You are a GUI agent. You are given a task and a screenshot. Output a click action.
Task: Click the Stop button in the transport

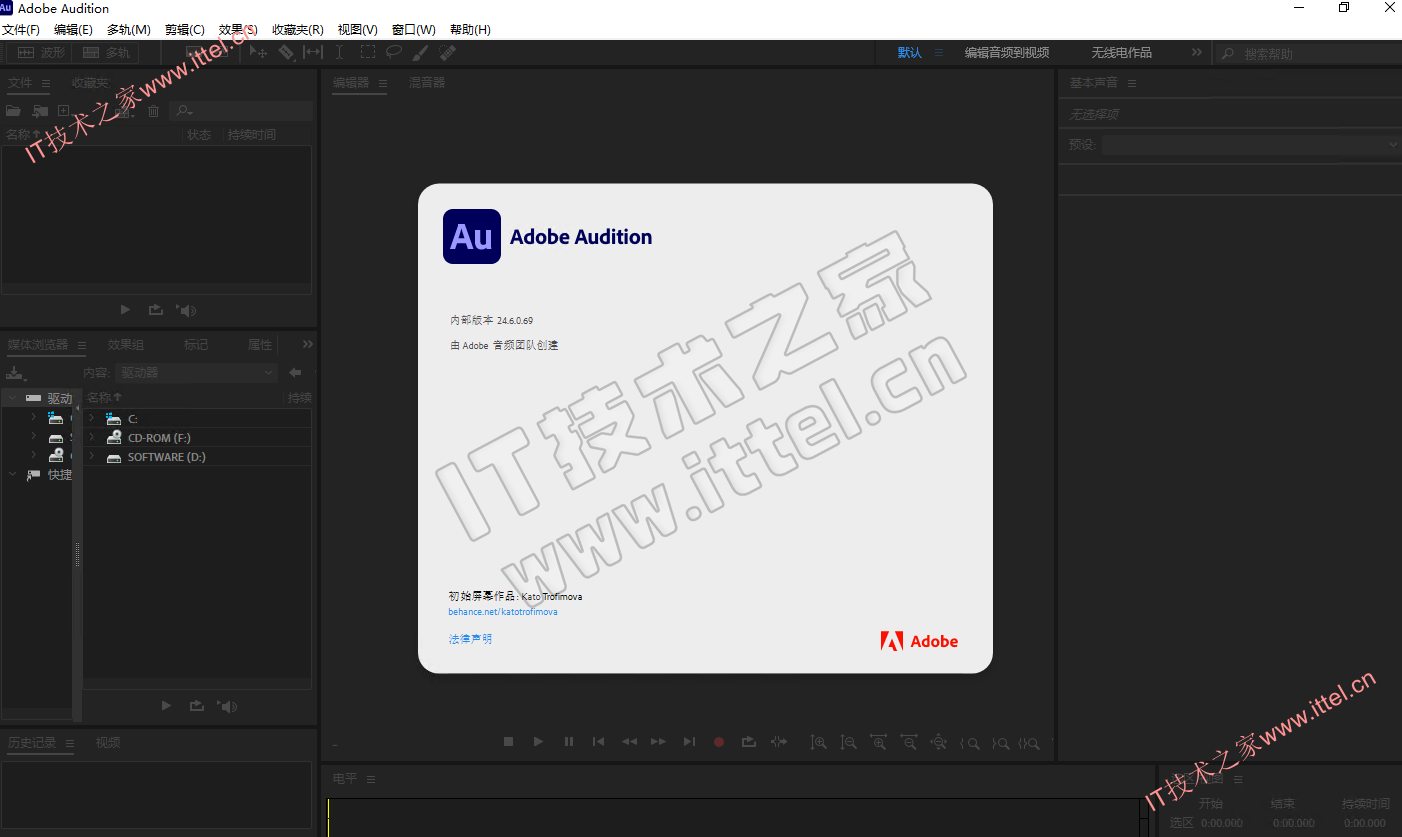[x=508, y=742]
